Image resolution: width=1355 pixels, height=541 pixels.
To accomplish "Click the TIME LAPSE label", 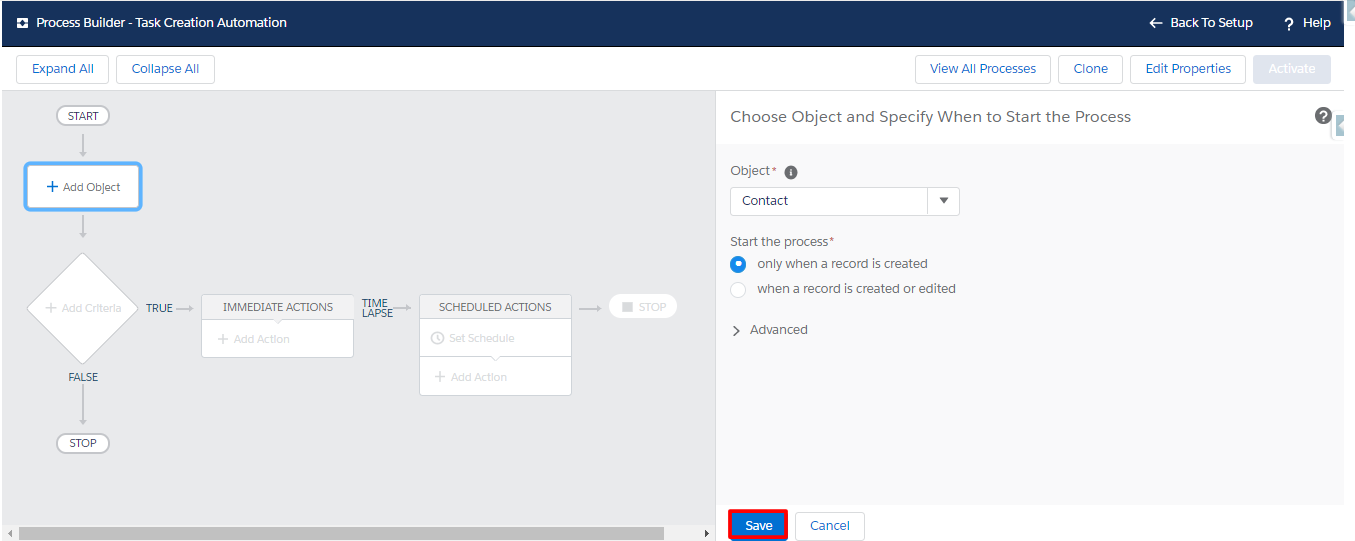I will point(377,308).
